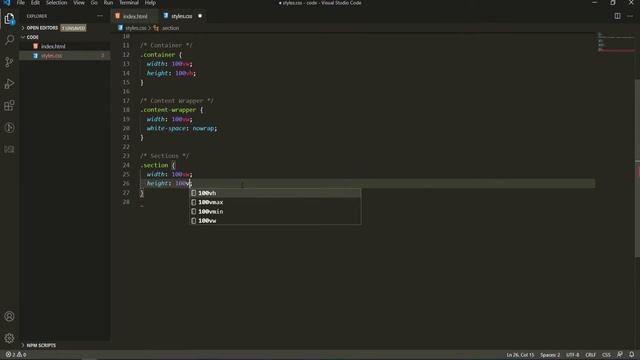Image resolution: width=640 pixels, height=360 pixels.
Task: Click line number 12 in gutter
Action: click(x=126, y=55)
